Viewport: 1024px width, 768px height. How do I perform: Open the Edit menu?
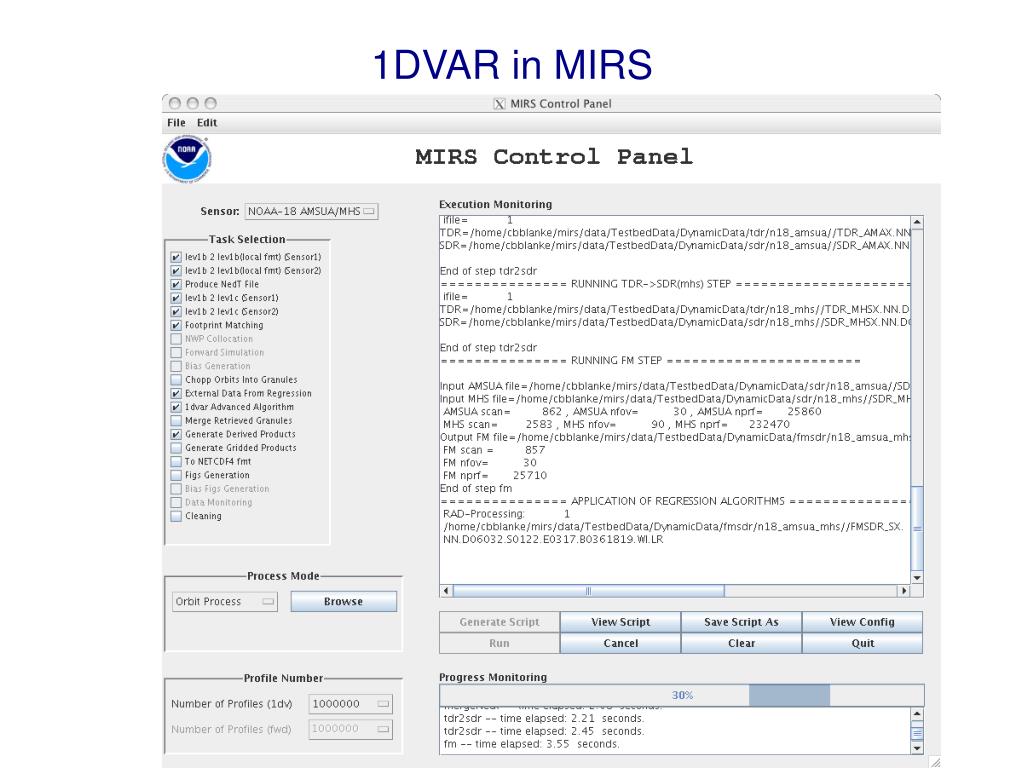[x=207, y=123]
